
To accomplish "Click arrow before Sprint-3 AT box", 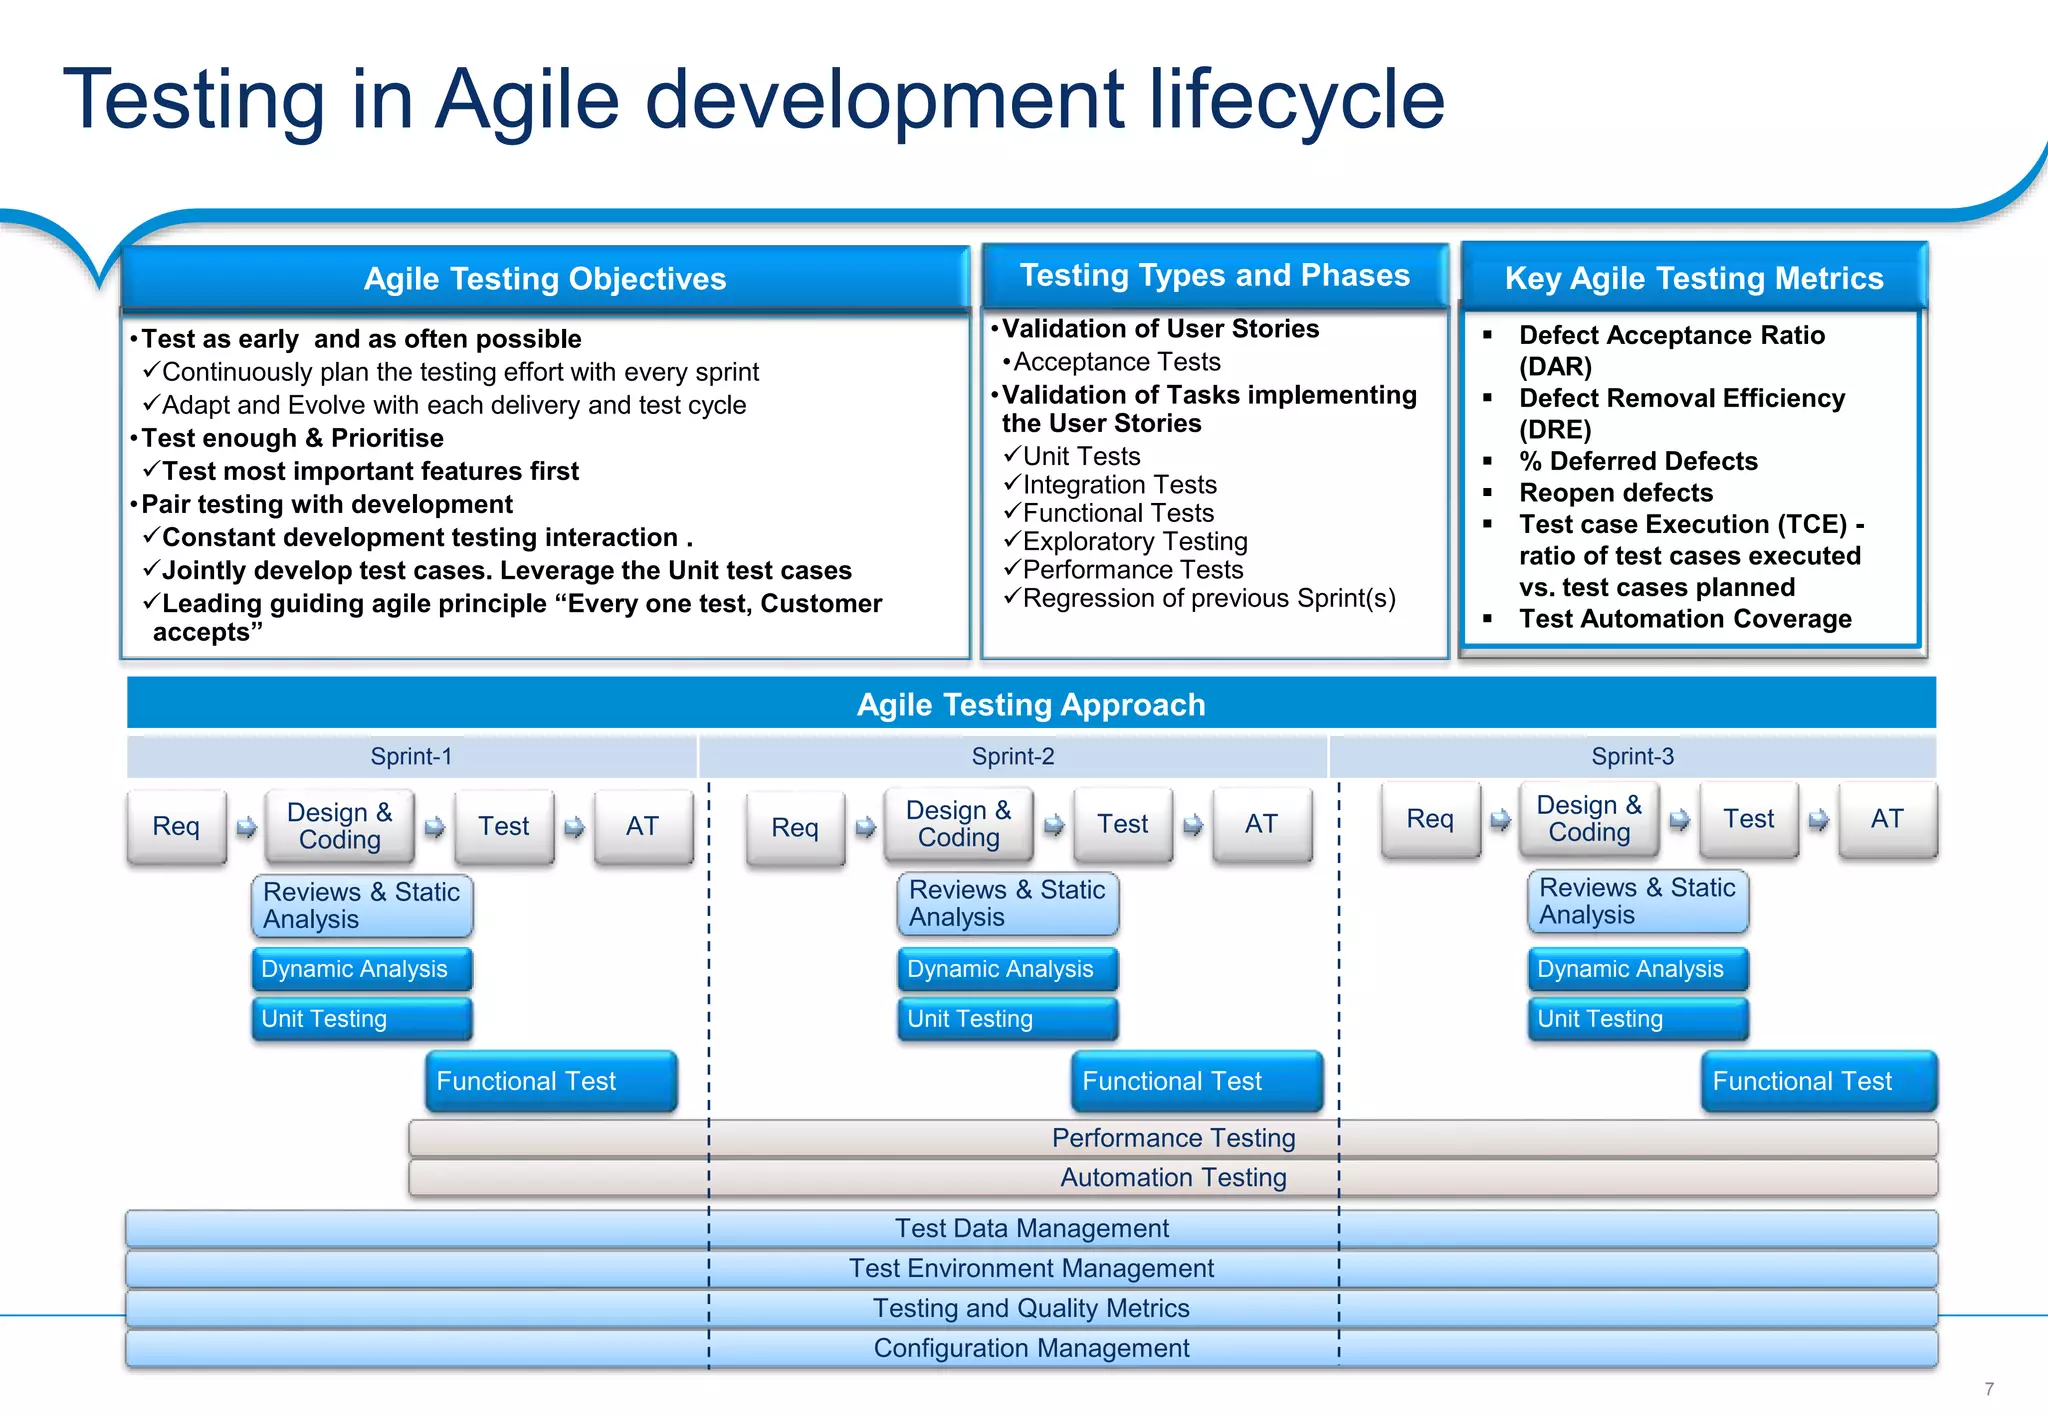I will (1819, 820).
